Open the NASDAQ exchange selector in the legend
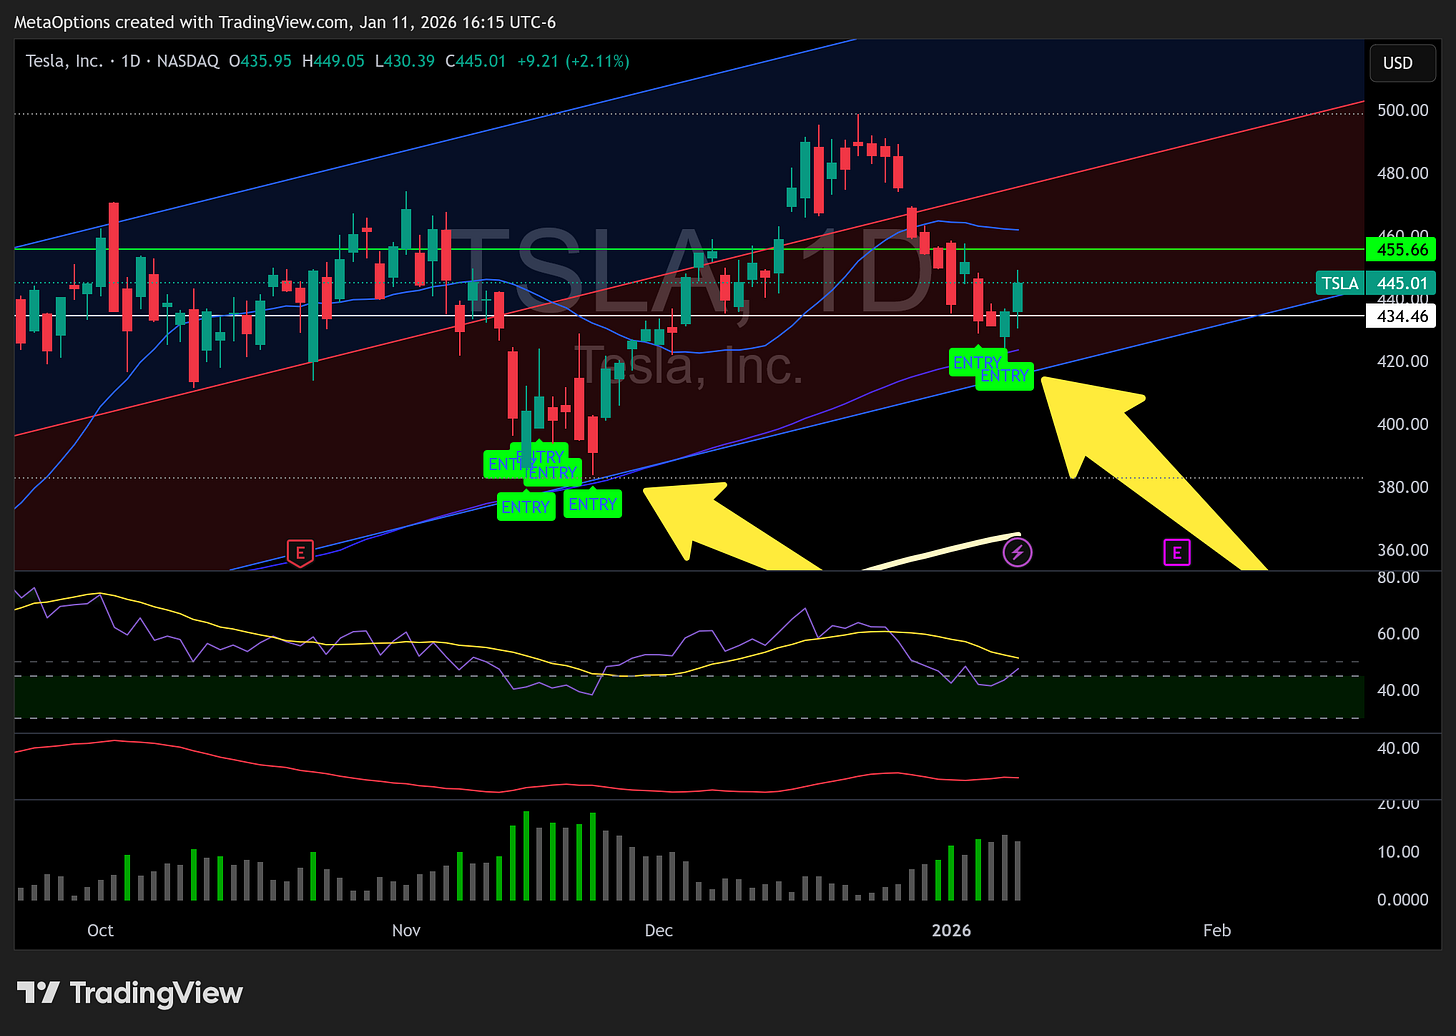 [x=187, y=61]
